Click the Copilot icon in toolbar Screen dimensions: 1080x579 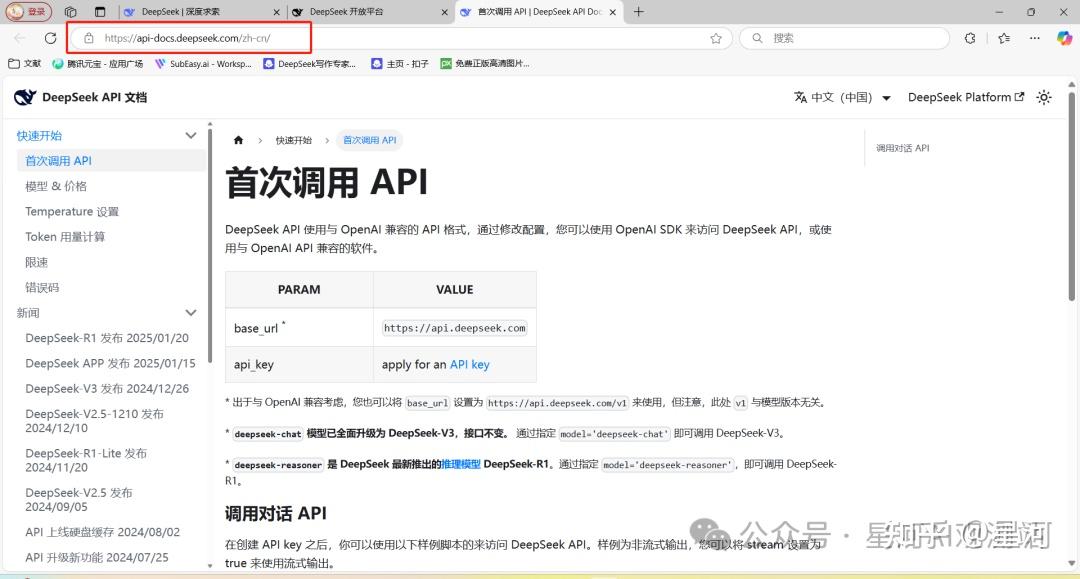(1064, 39)
